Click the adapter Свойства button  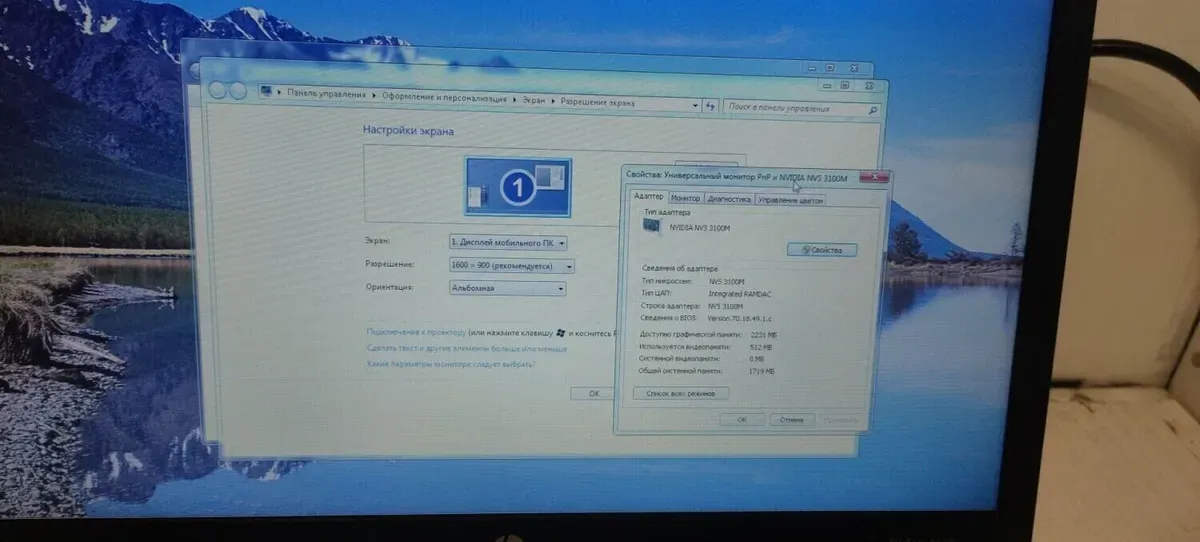tap(821, 250)
